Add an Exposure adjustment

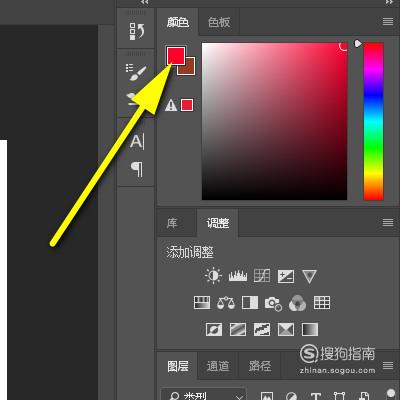click(x=286, y=276)
